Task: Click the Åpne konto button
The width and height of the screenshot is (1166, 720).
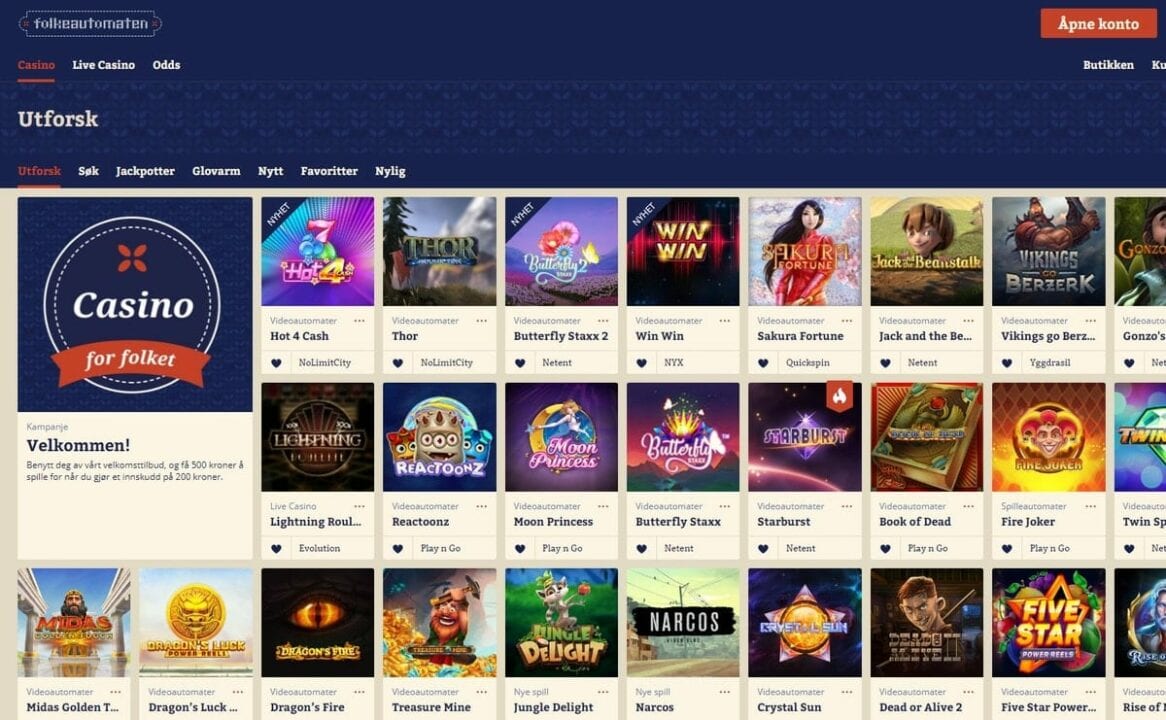Action: 1098,24
